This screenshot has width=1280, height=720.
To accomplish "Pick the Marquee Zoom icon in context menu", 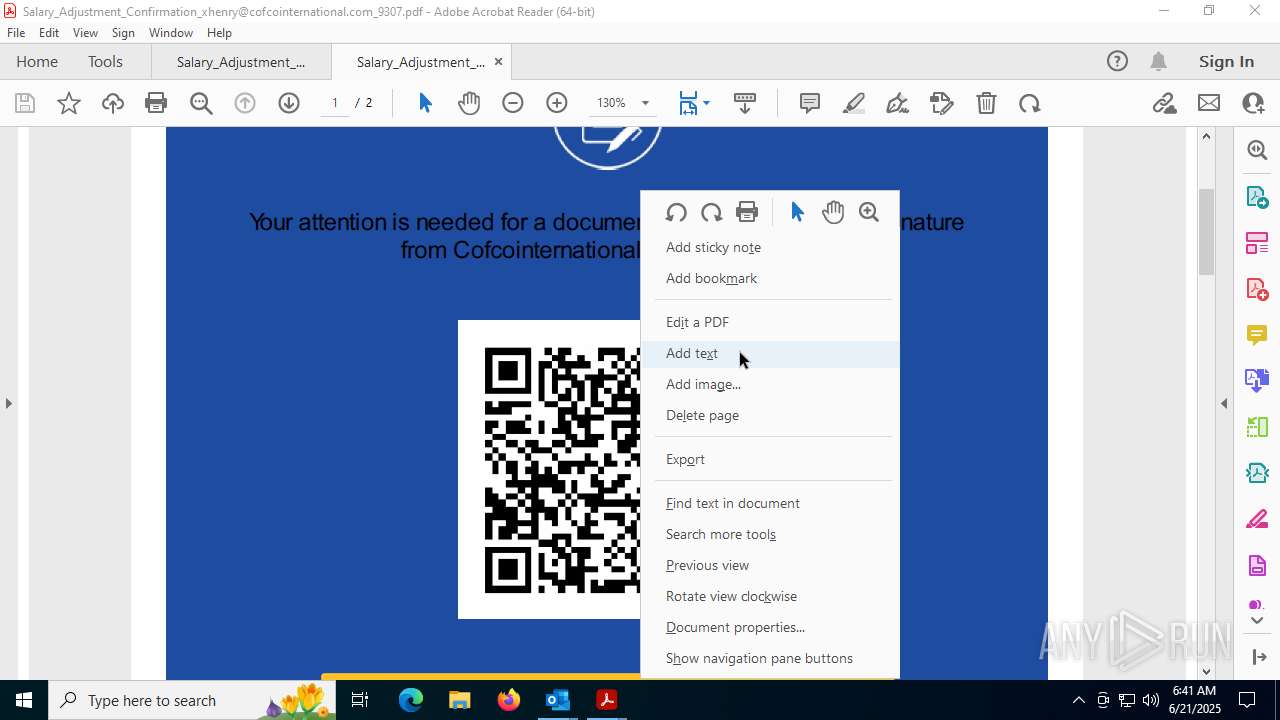I will pos(869,212).
